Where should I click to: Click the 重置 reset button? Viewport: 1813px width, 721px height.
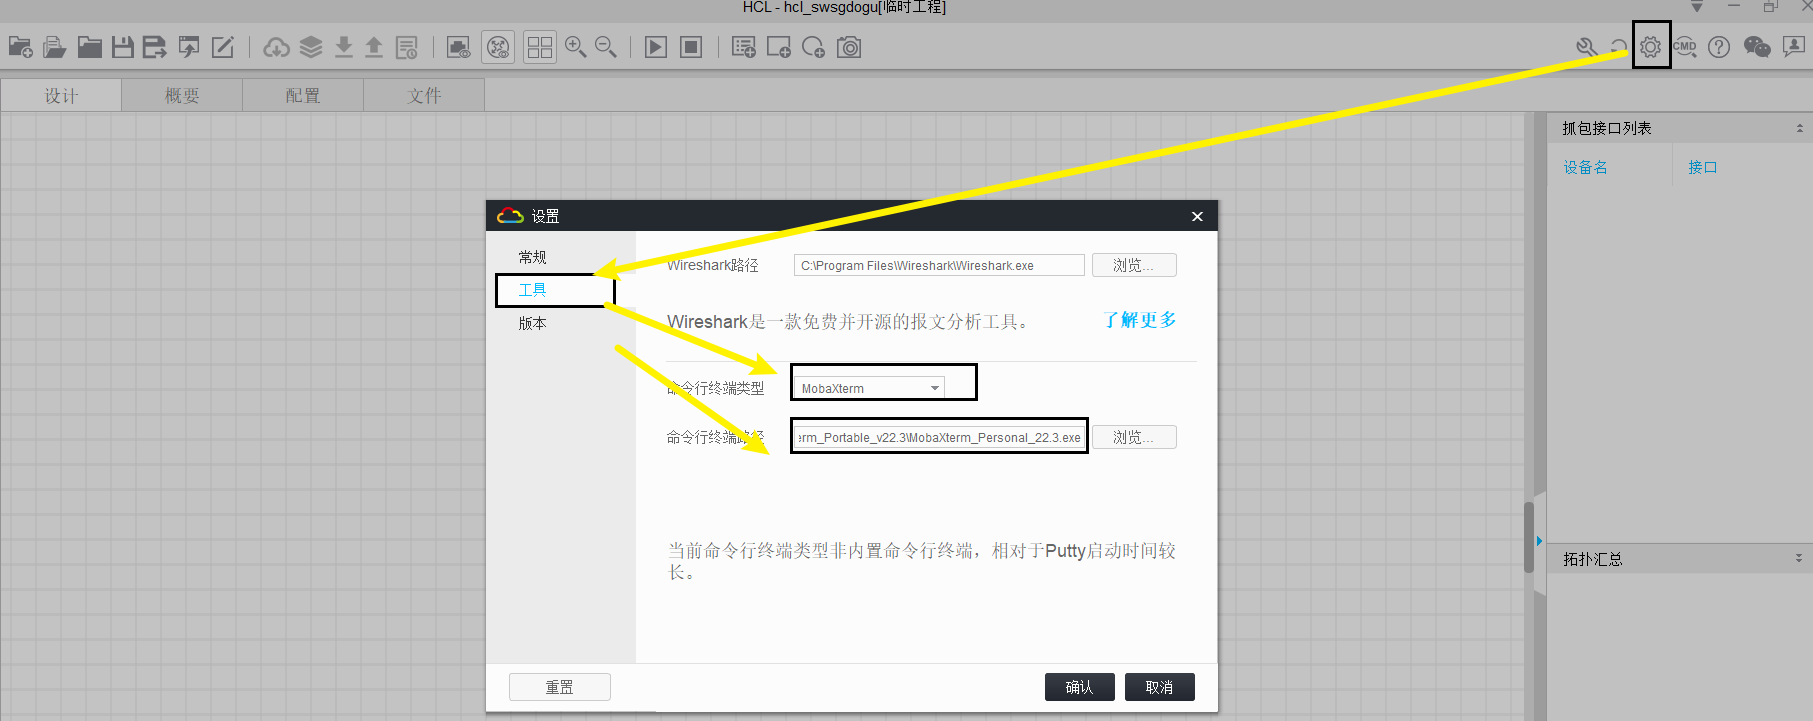pyautogui.click(x=560, y=687)
